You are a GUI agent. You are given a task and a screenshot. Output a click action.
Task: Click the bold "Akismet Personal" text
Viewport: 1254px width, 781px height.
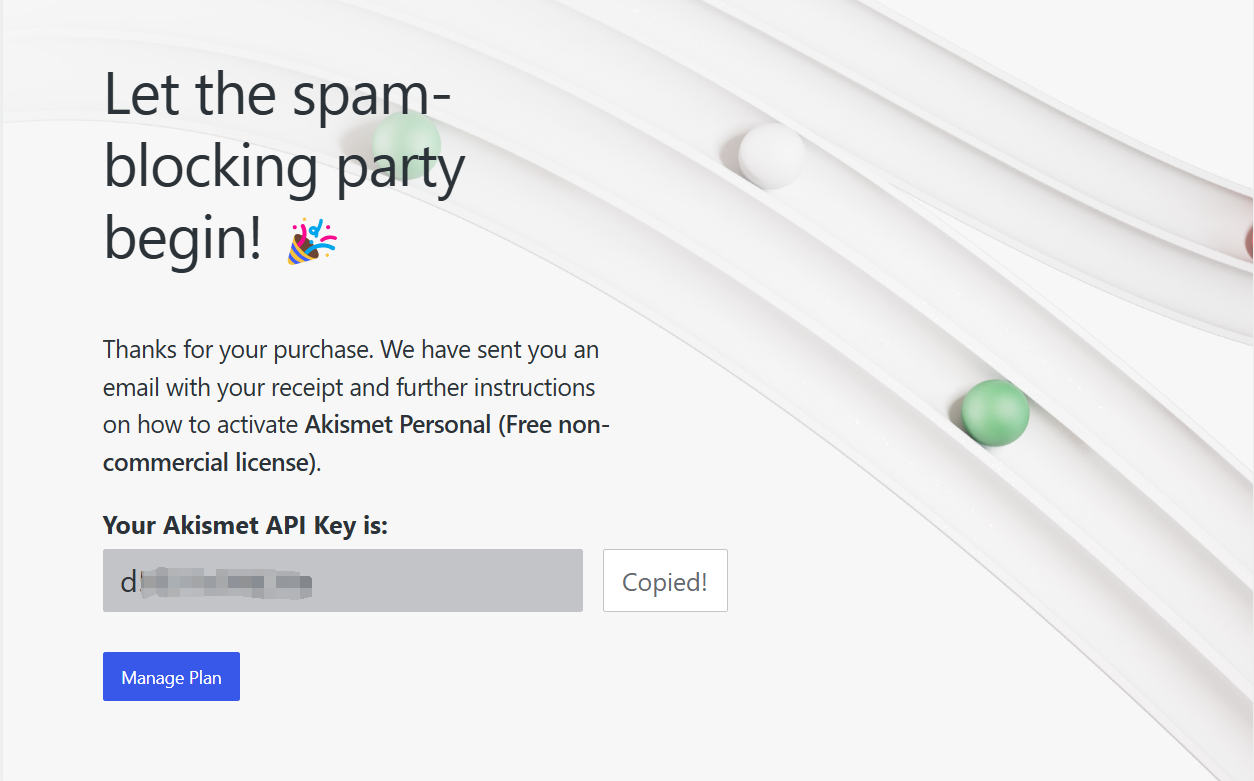[397, 425]
